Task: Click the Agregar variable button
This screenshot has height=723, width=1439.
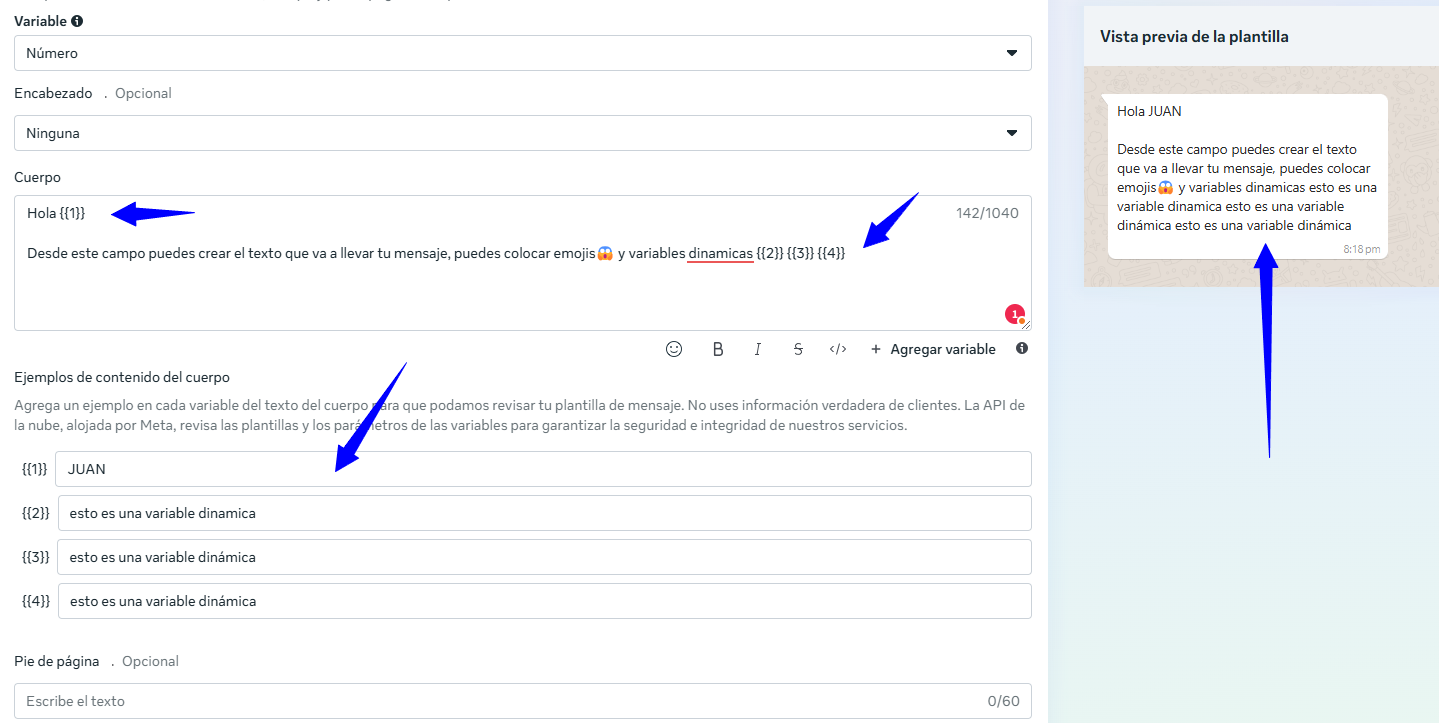Action: (933, 349)
